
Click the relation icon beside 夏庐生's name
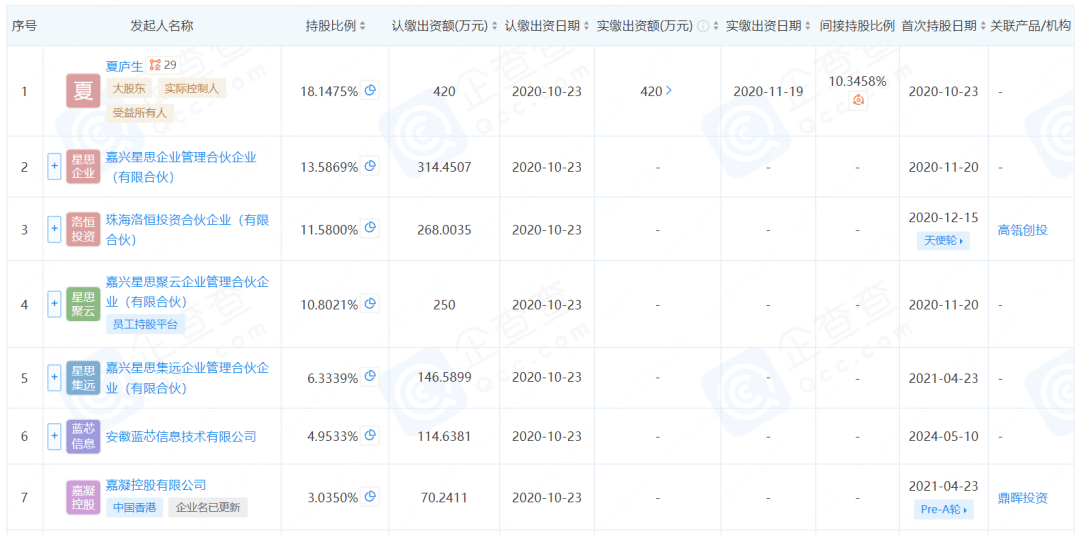point(155,66)
